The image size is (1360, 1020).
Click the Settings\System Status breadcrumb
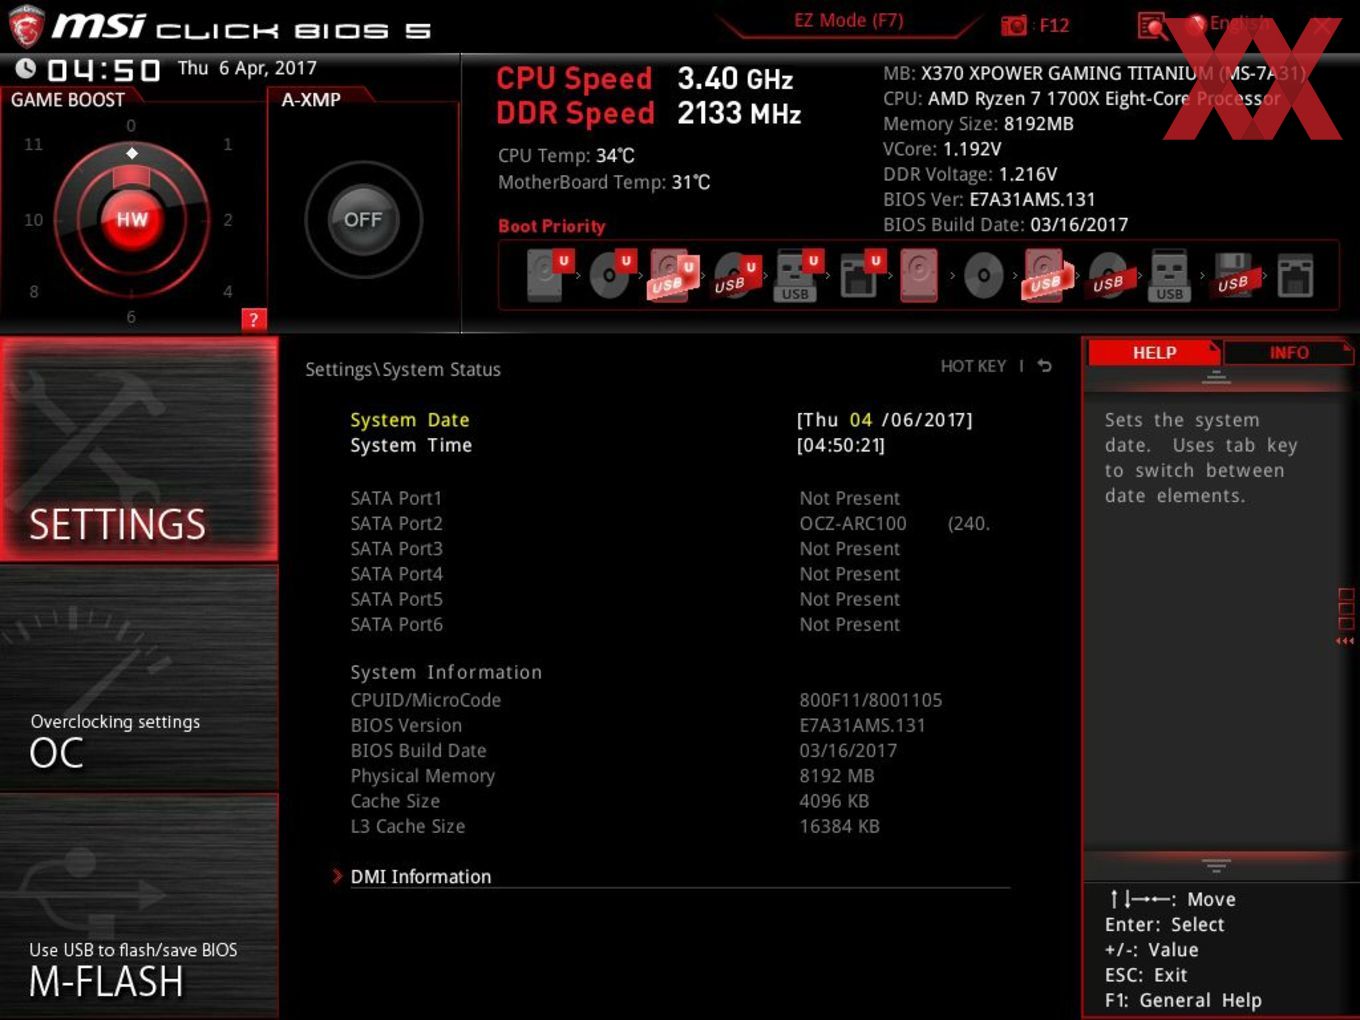click(403, 369)
